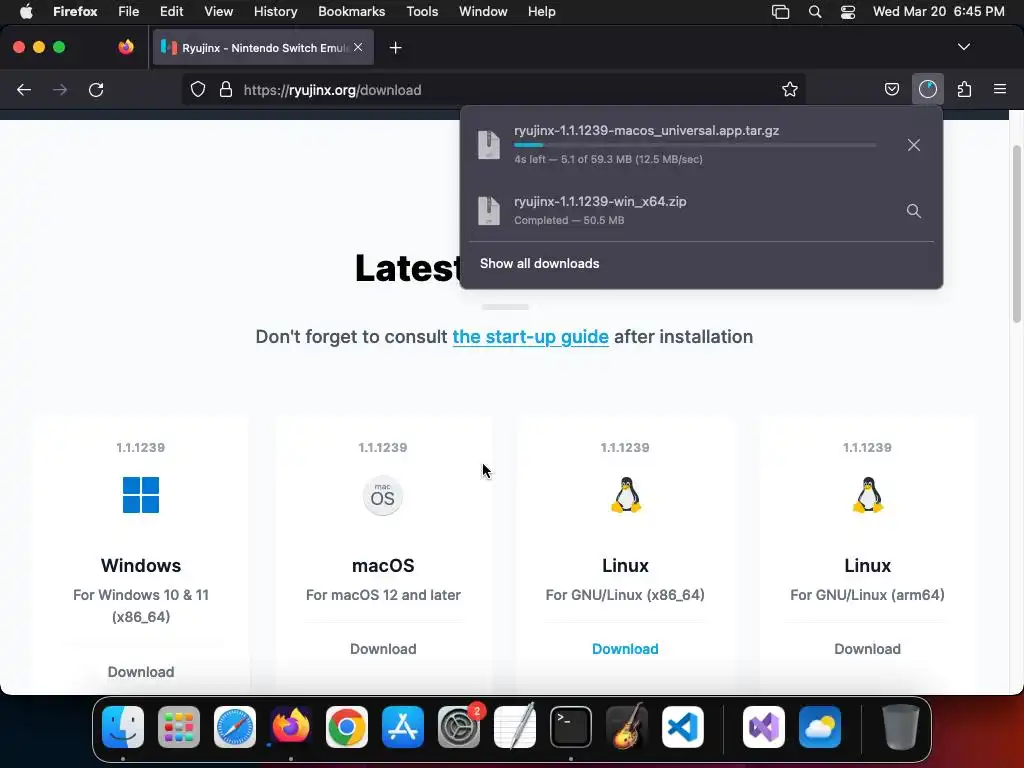Download Linux arm64 build
Viewport: 1024px width, 768px height.
pos(867,649)
